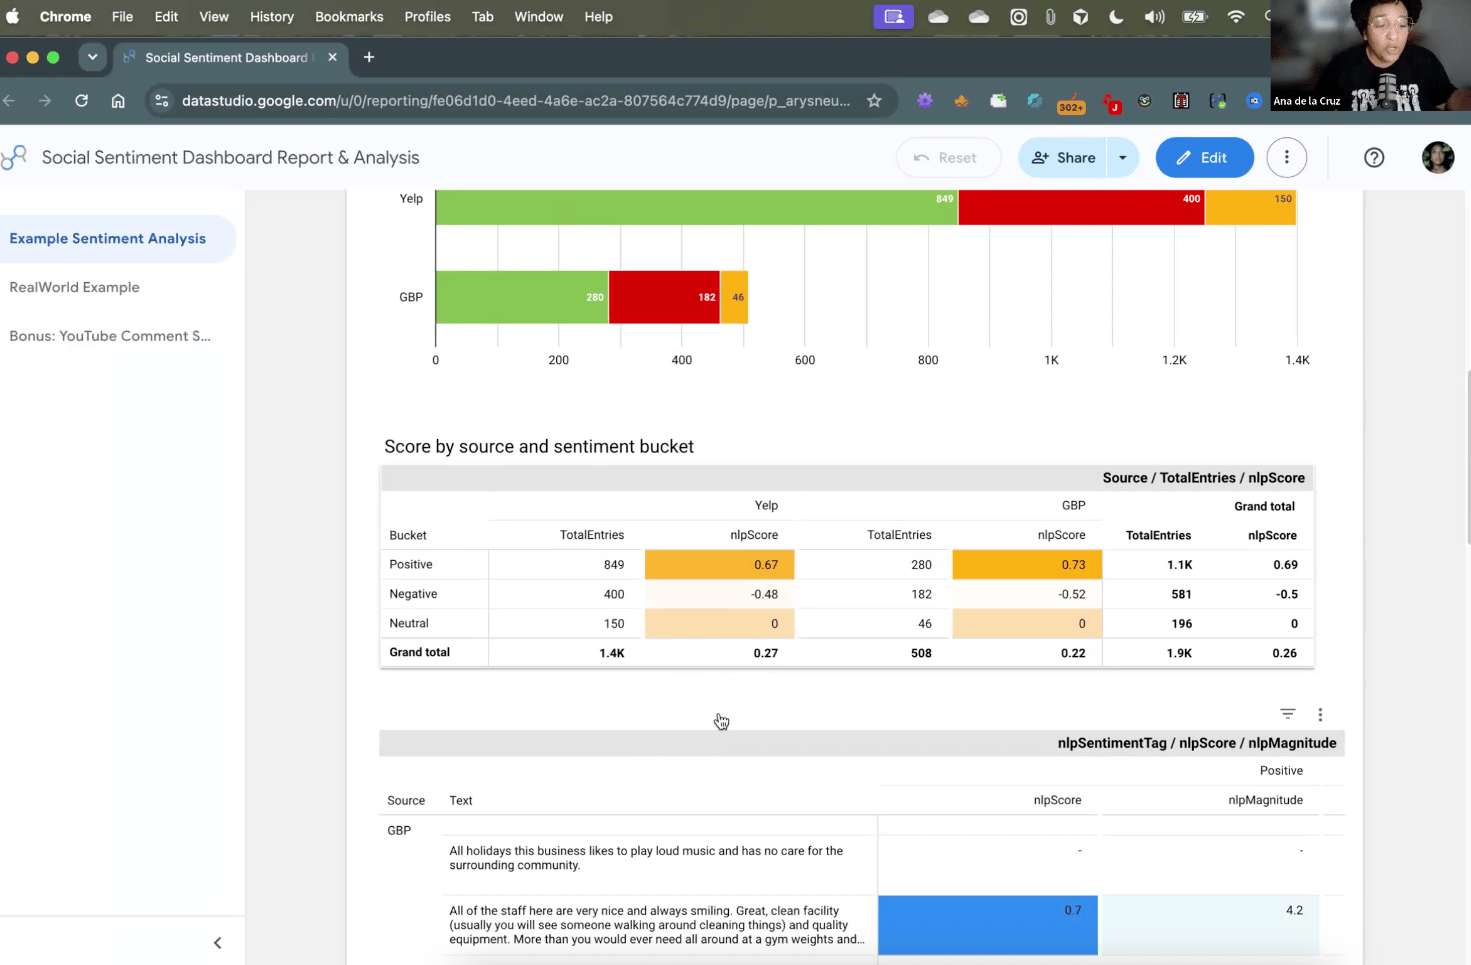The width and height of the screenshot is (1471, 965).
Task: Click the volume speaker icon
Action: pos(1154,16)
